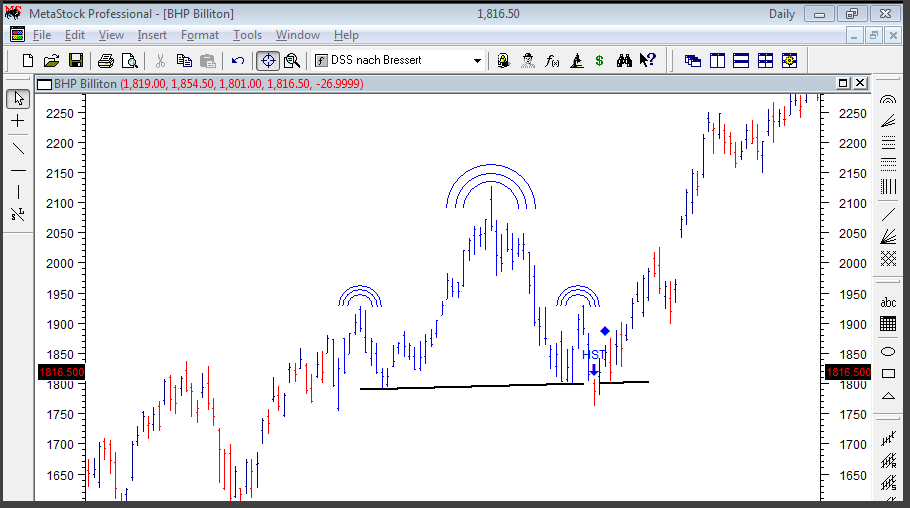Select the S/L line tool

(18, 214)
